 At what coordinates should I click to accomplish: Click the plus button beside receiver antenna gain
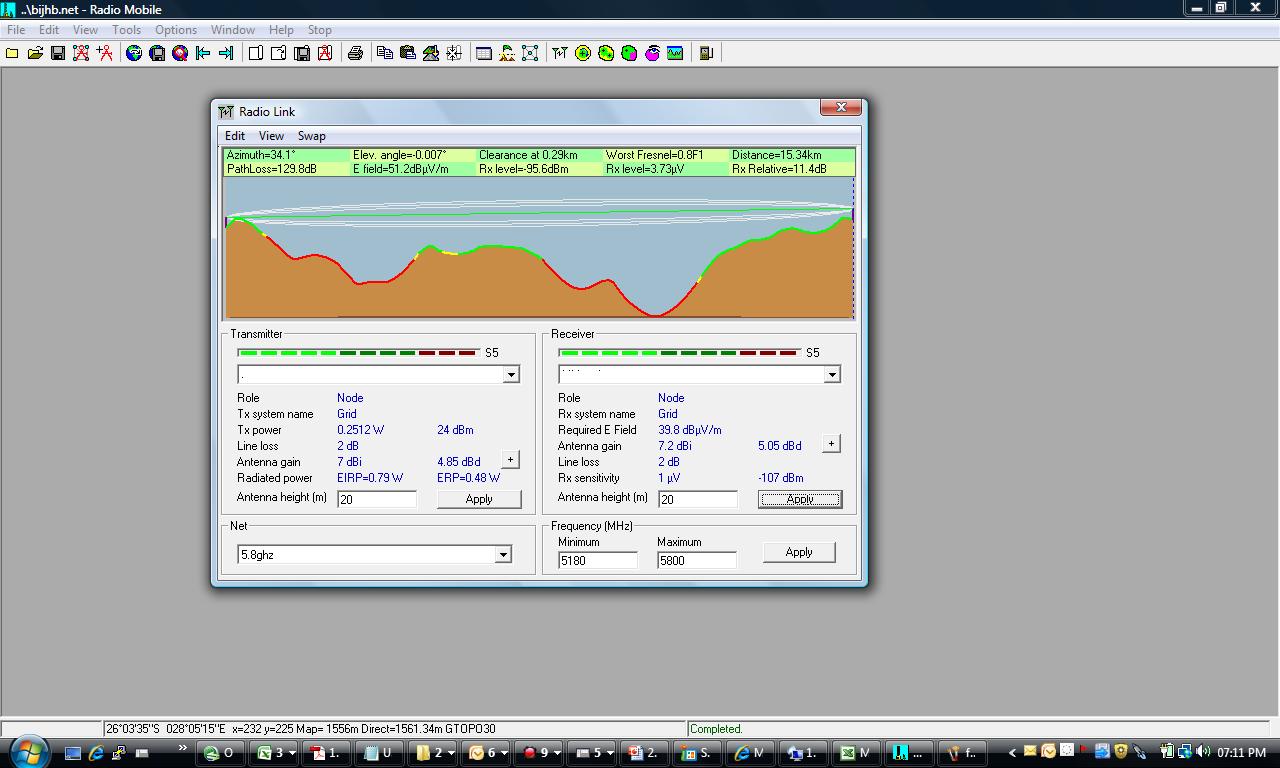click(831, 444)
